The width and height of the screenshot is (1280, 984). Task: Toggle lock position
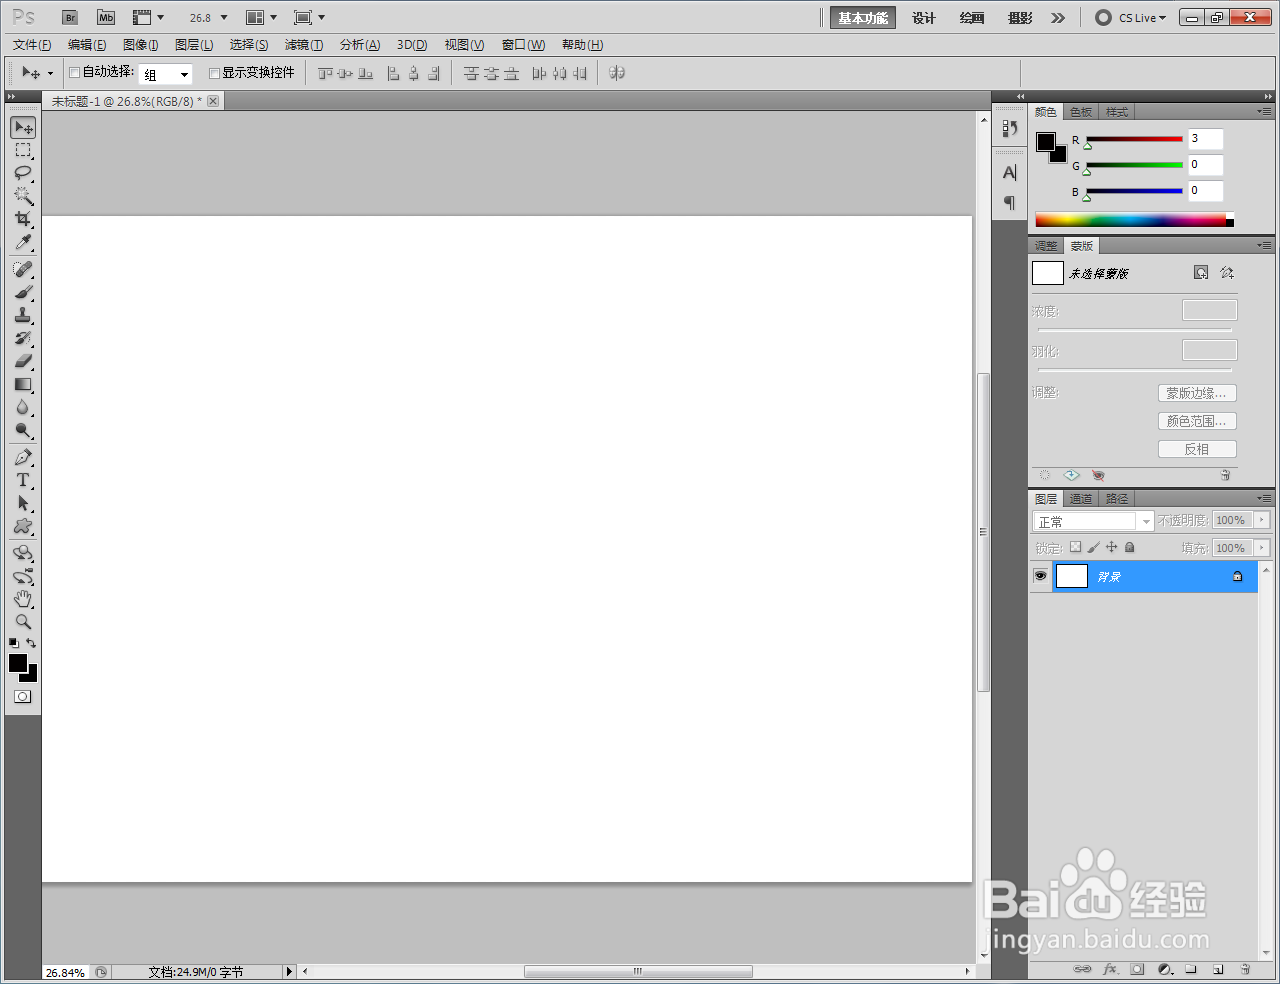click(1111, 547)
